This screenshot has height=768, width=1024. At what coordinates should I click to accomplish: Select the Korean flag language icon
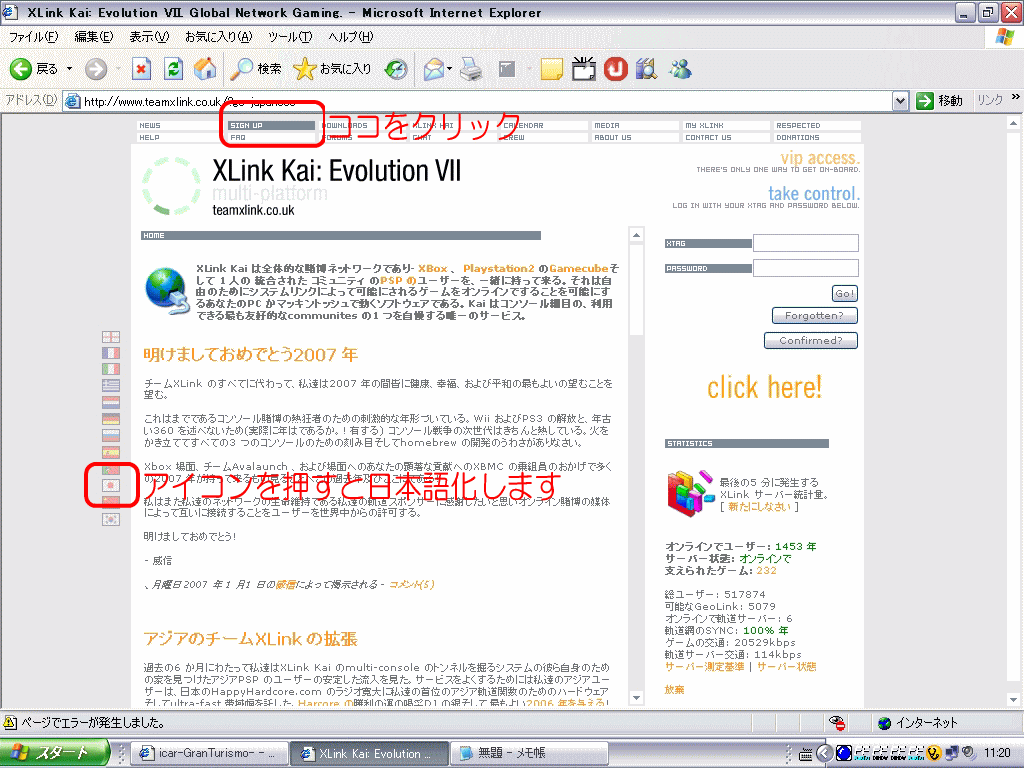click(111, 519)
